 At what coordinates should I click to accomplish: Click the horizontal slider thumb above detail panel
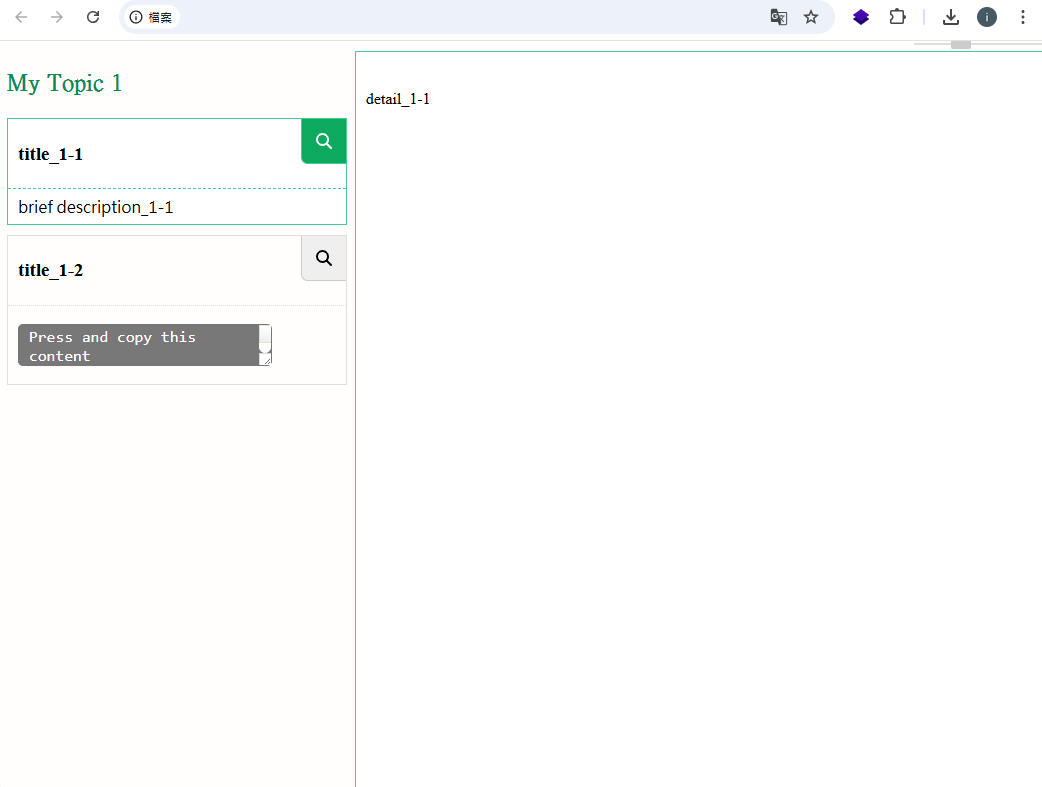[x=961, y=45]
